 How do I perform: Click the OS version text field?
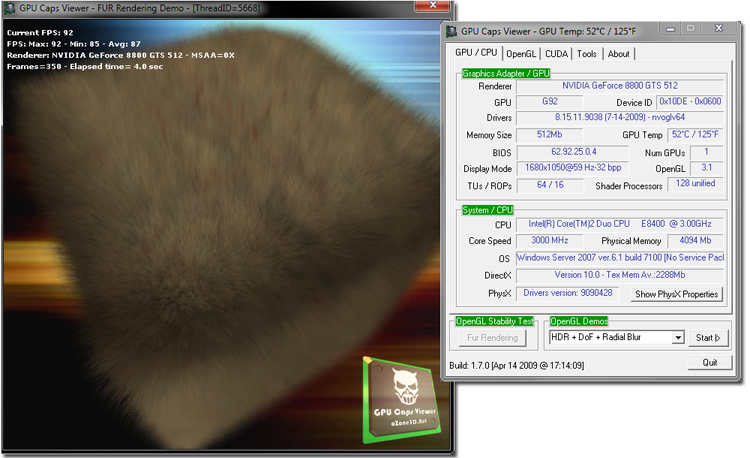tap(620, 258)
